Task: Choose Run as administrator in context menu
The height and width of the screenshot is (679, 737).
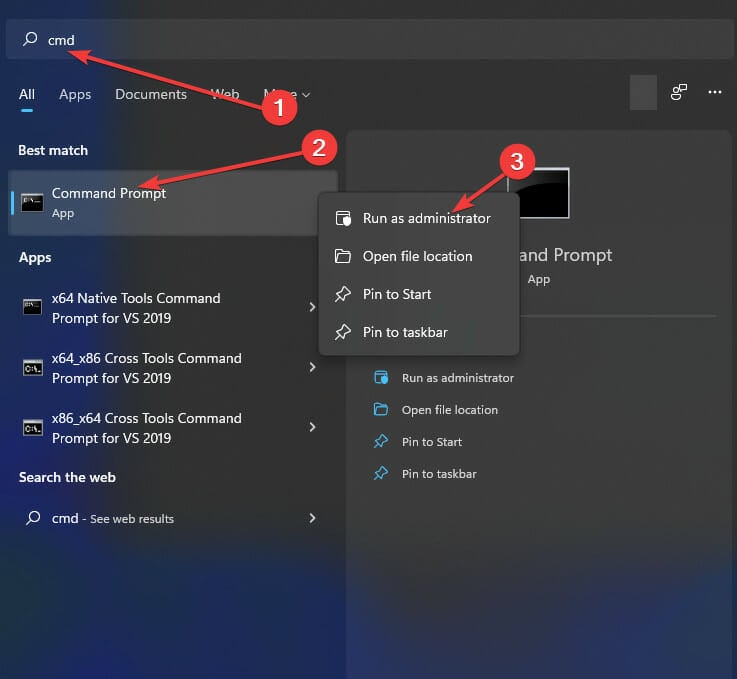Action: (x=419, y=218)
